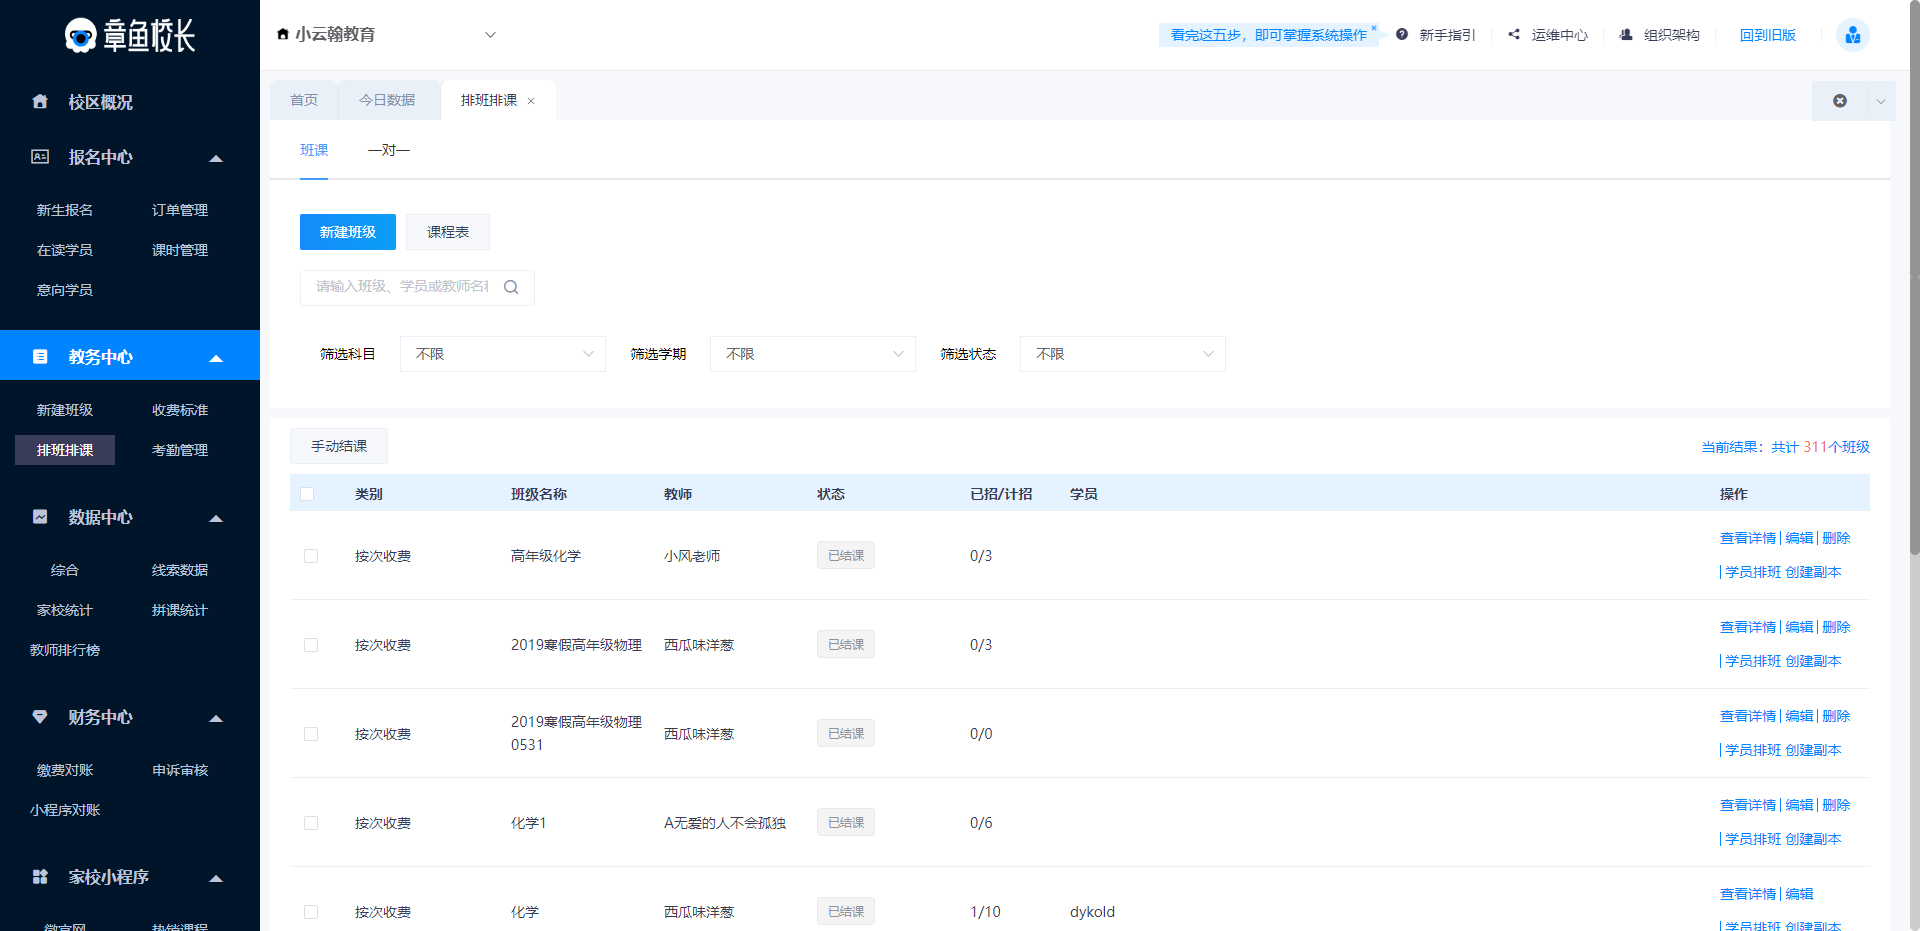Open 订单管理 in the sidebar

[180, 210]
